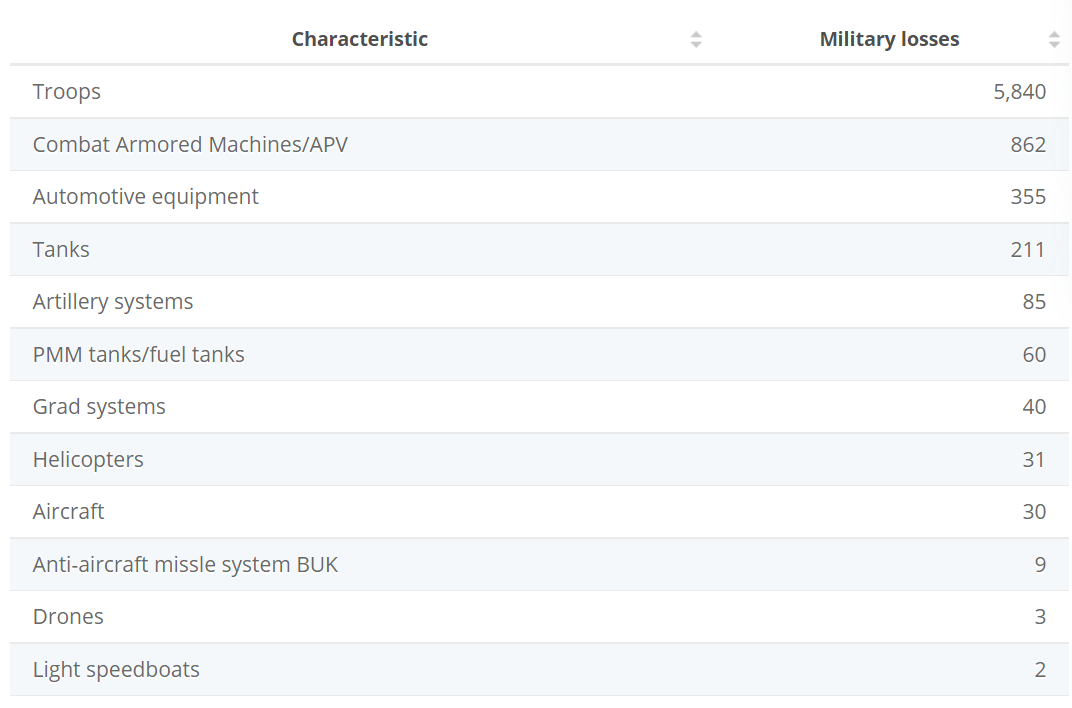Image resolution: width=1072 pixels, height=708 pixels.
Task: Sort table by Military losses icon
Action: tap(1054, 40)
